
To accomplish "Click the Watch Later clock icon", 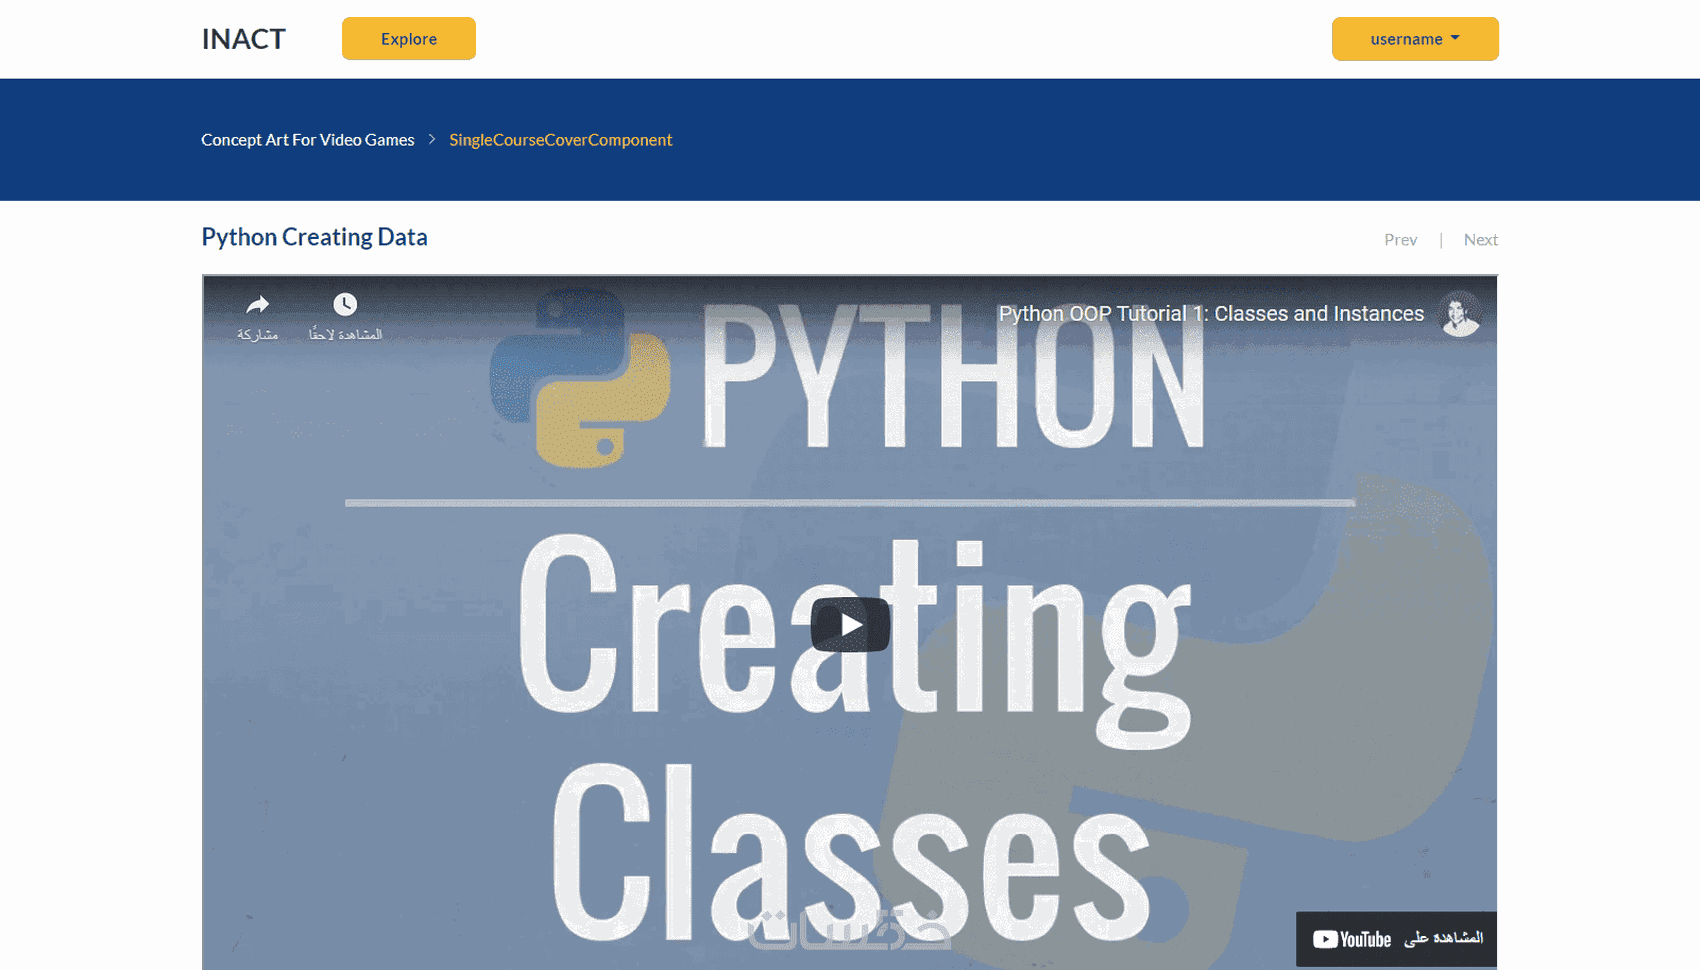I will (345, 304).
